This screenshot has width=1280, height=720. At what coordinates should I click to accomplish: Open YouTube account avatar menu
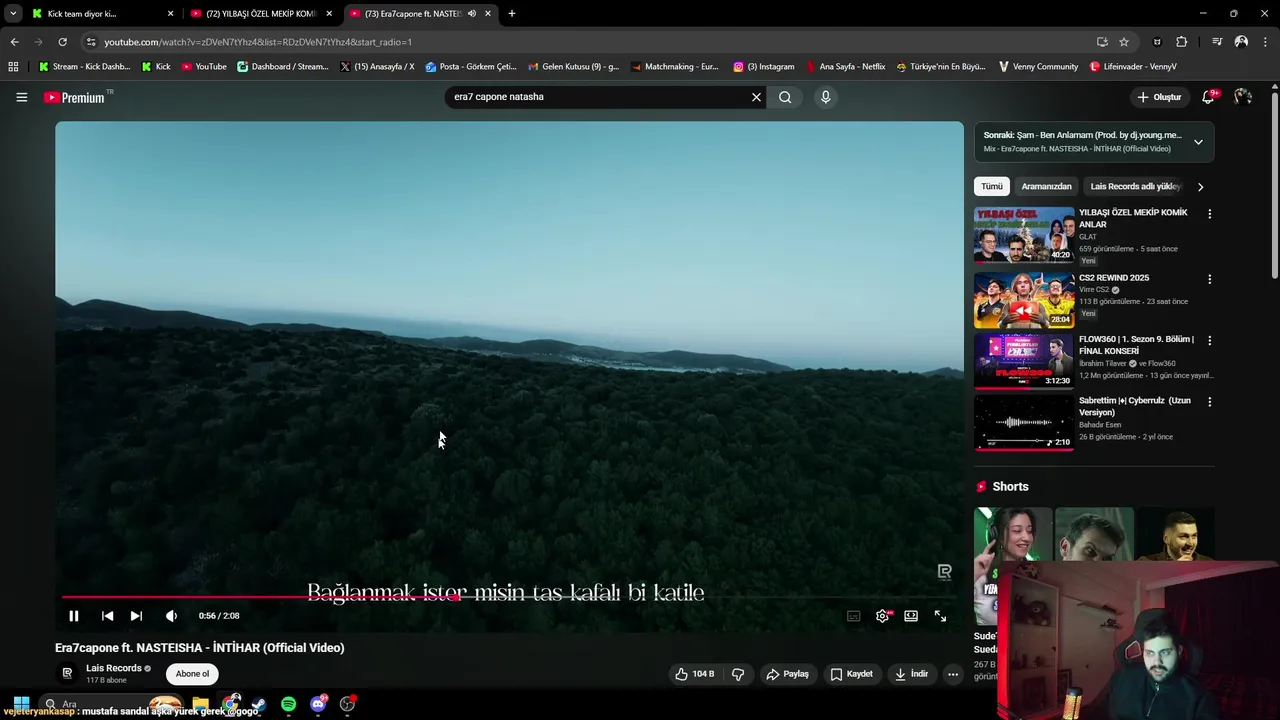point(1243,97)
